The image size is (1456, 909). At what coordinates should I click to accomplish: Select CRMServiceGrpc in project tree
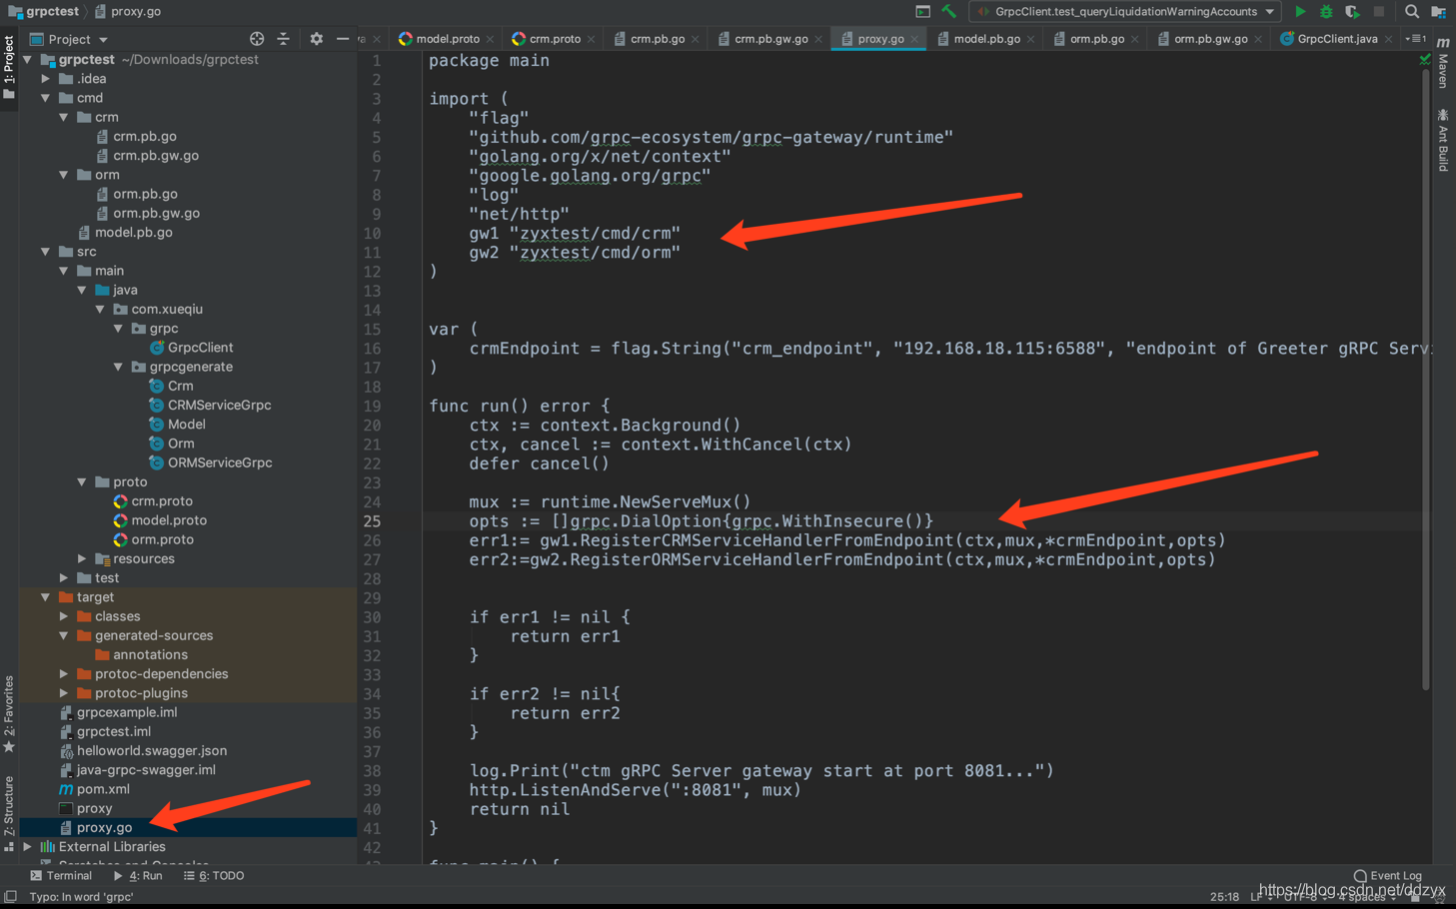[x=219, y=405]
